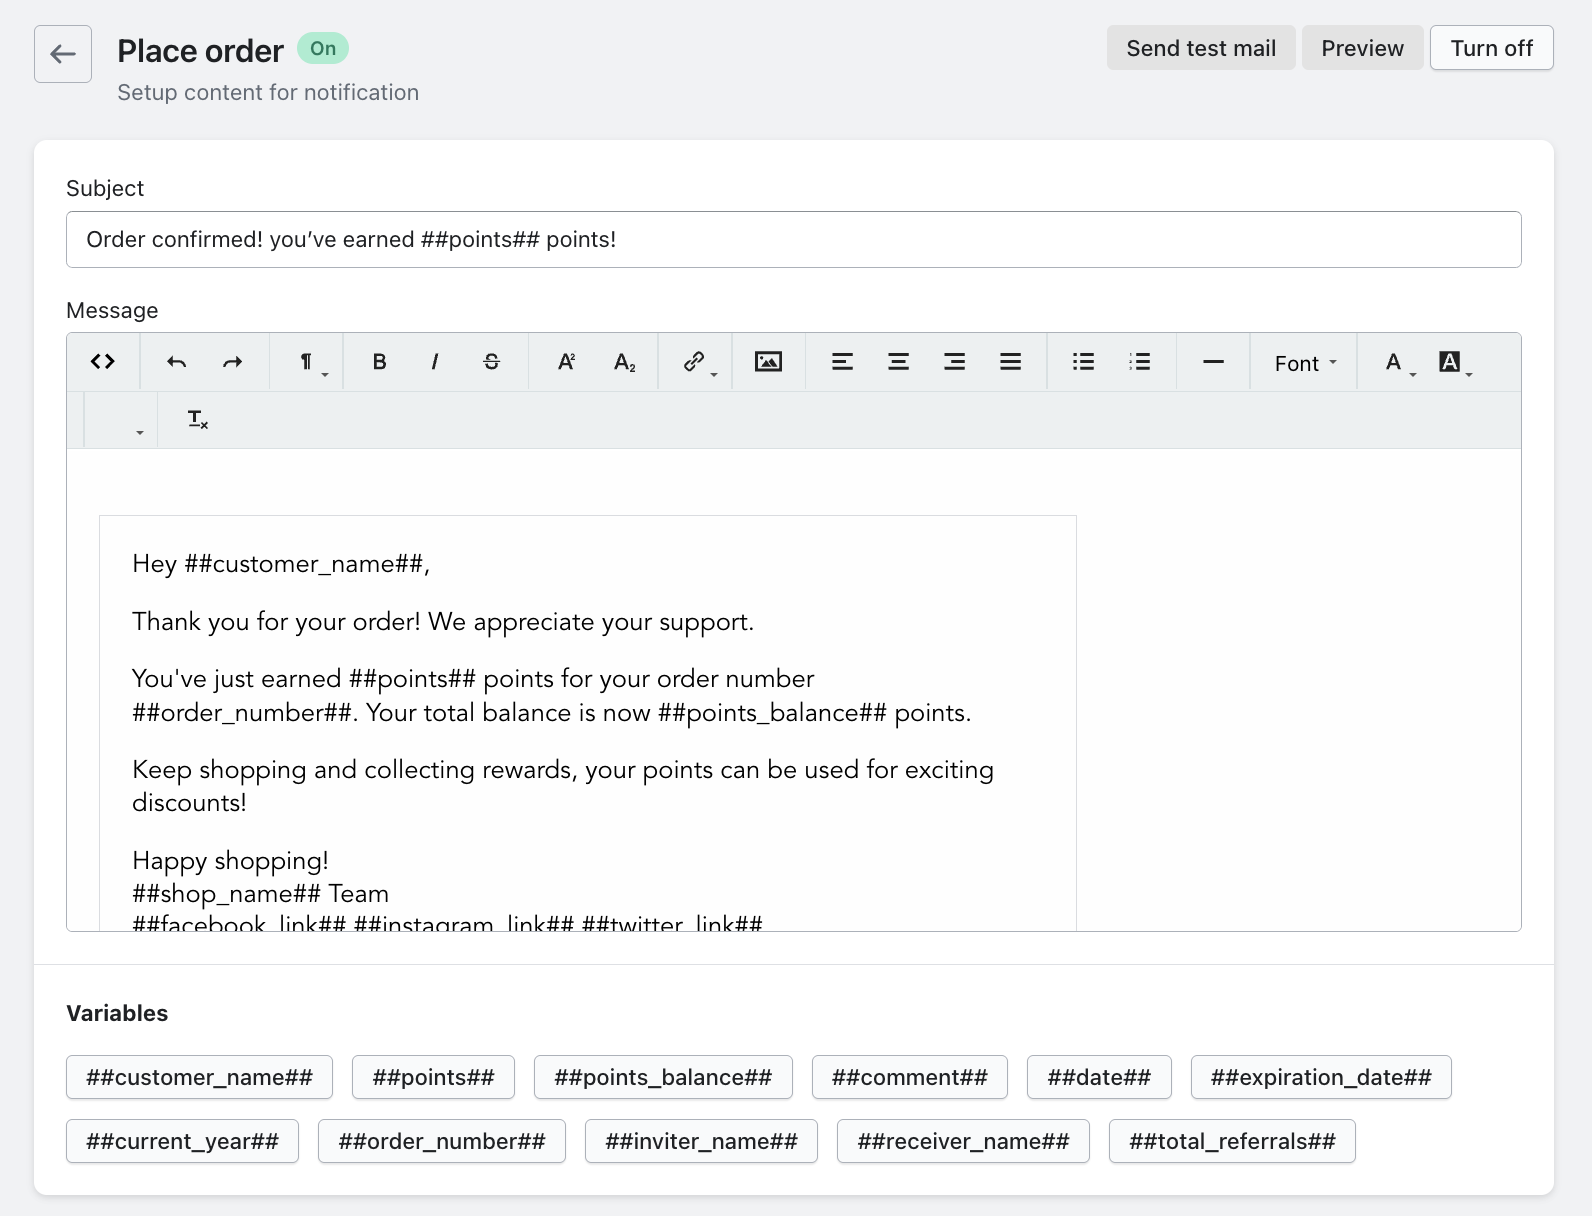Insert a numbered list
Image resolution: width=1592 pixels, height=1216 pixels.
point(1139,362)
